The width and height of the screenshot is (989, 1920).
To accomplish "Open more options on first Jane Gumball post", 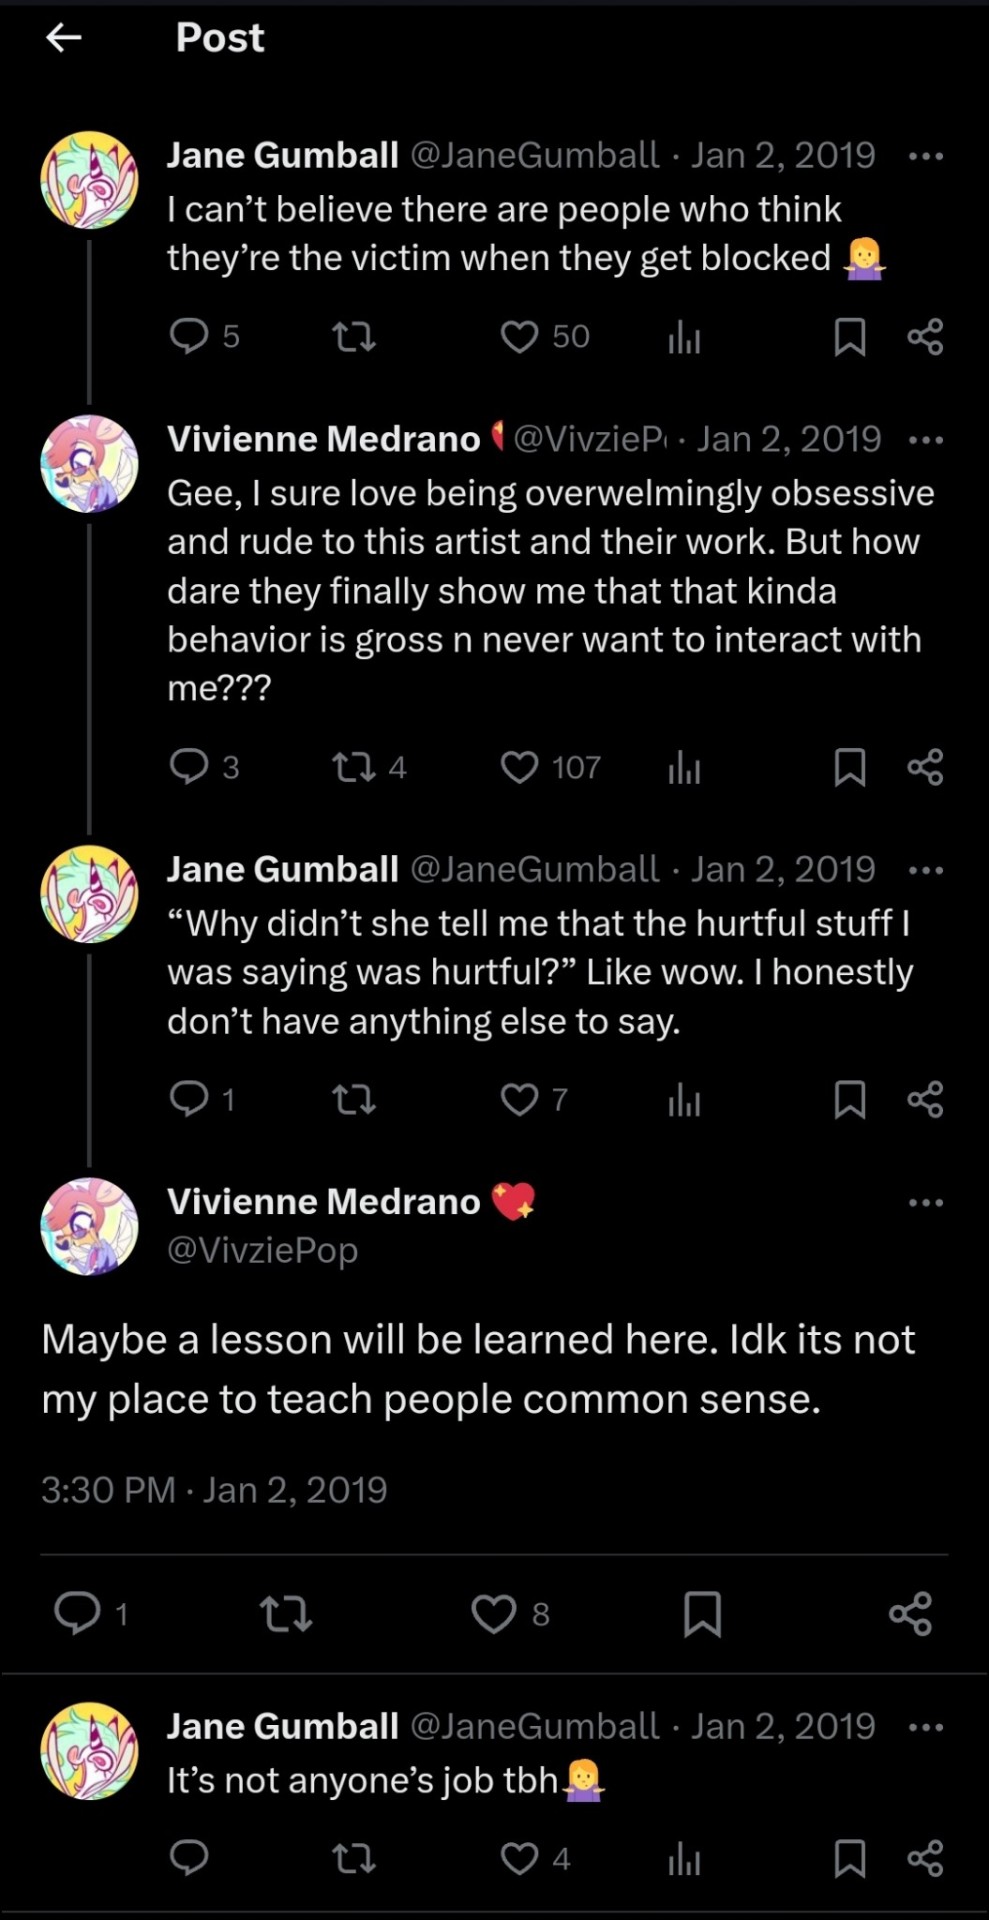I will tap(926, 156).
